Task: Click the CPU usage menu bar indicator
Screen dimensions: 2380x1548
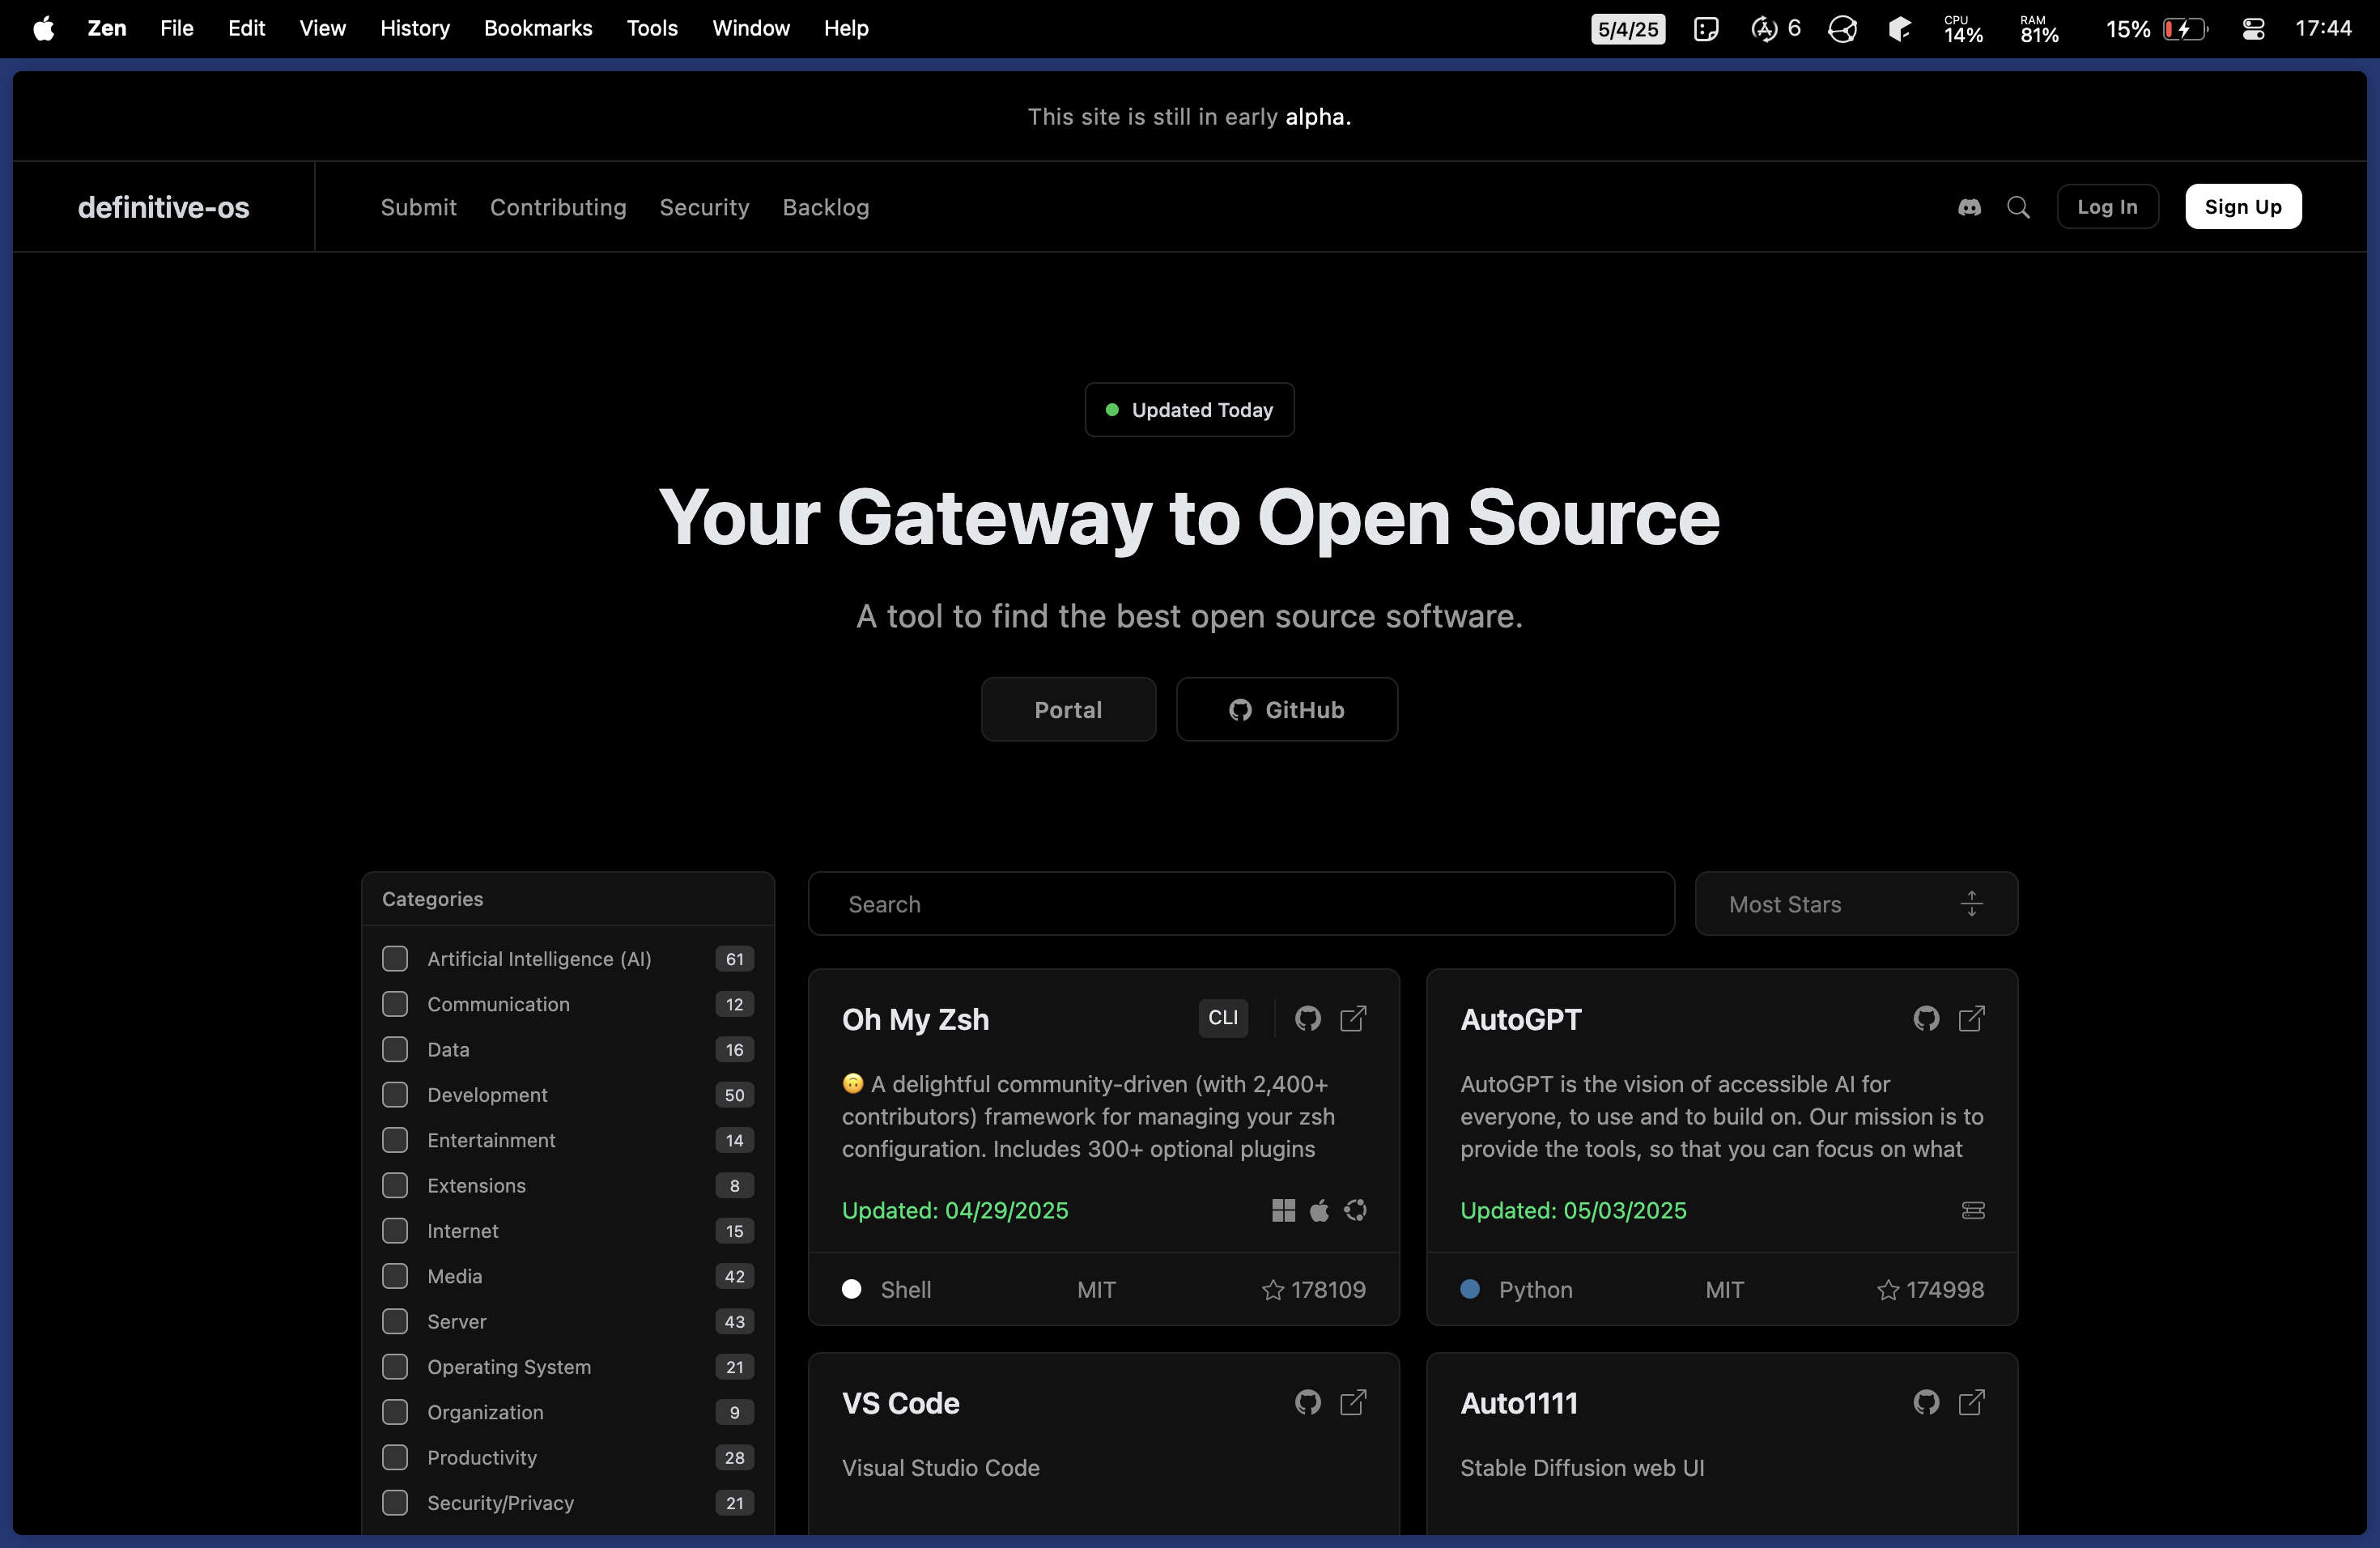Action: point(1962,29)
